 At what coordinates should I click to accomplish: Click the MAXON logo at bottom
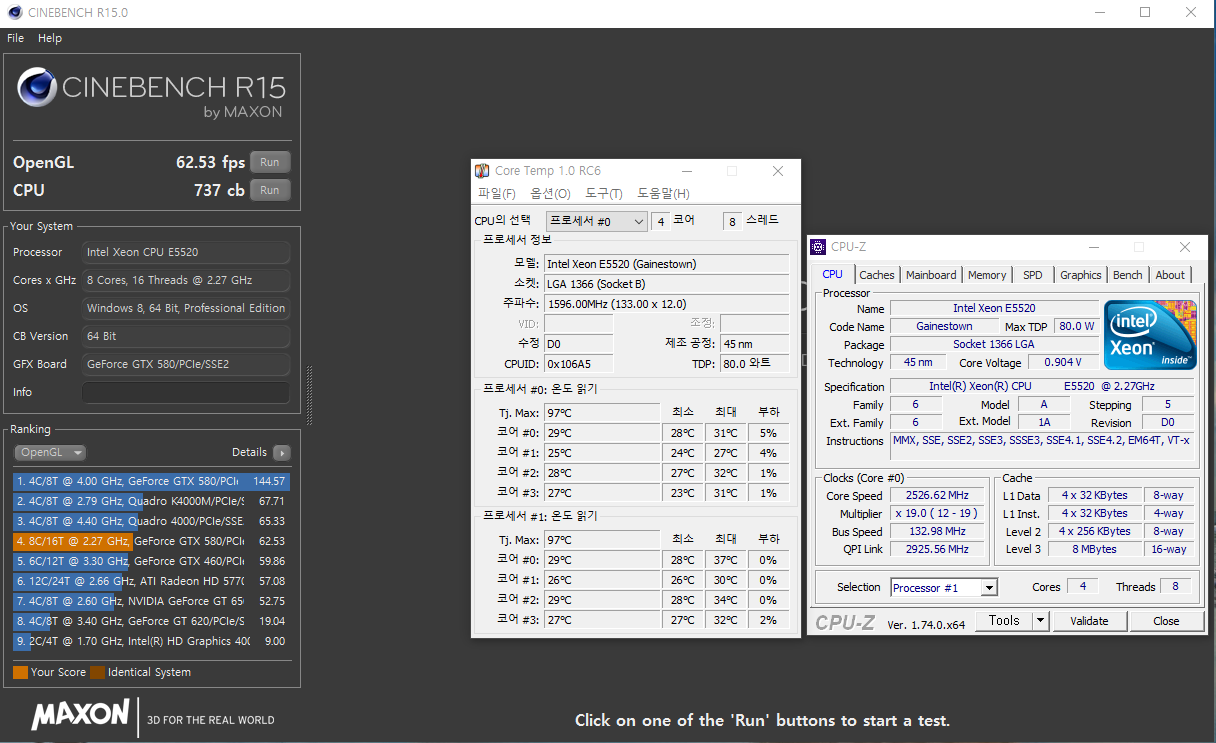pos(80,715)
